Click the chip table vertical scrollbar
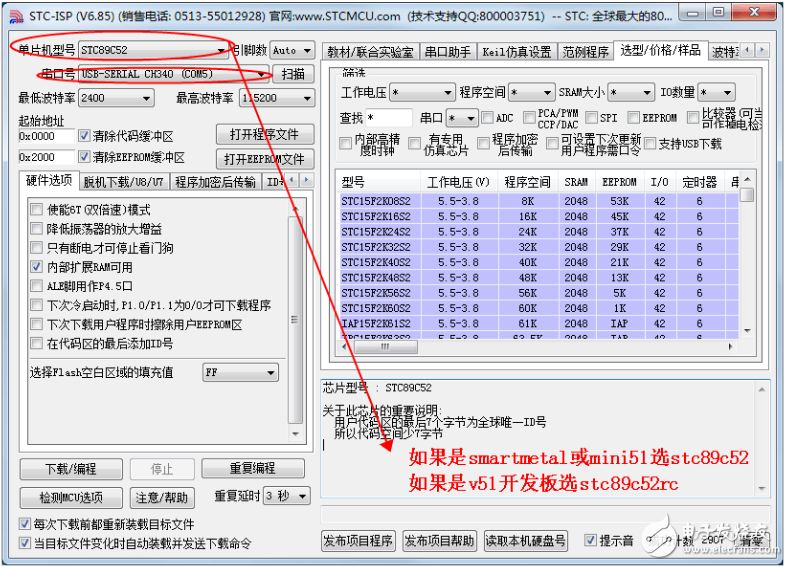This screenshot has height=566, width=789. [x=747, y=260]
